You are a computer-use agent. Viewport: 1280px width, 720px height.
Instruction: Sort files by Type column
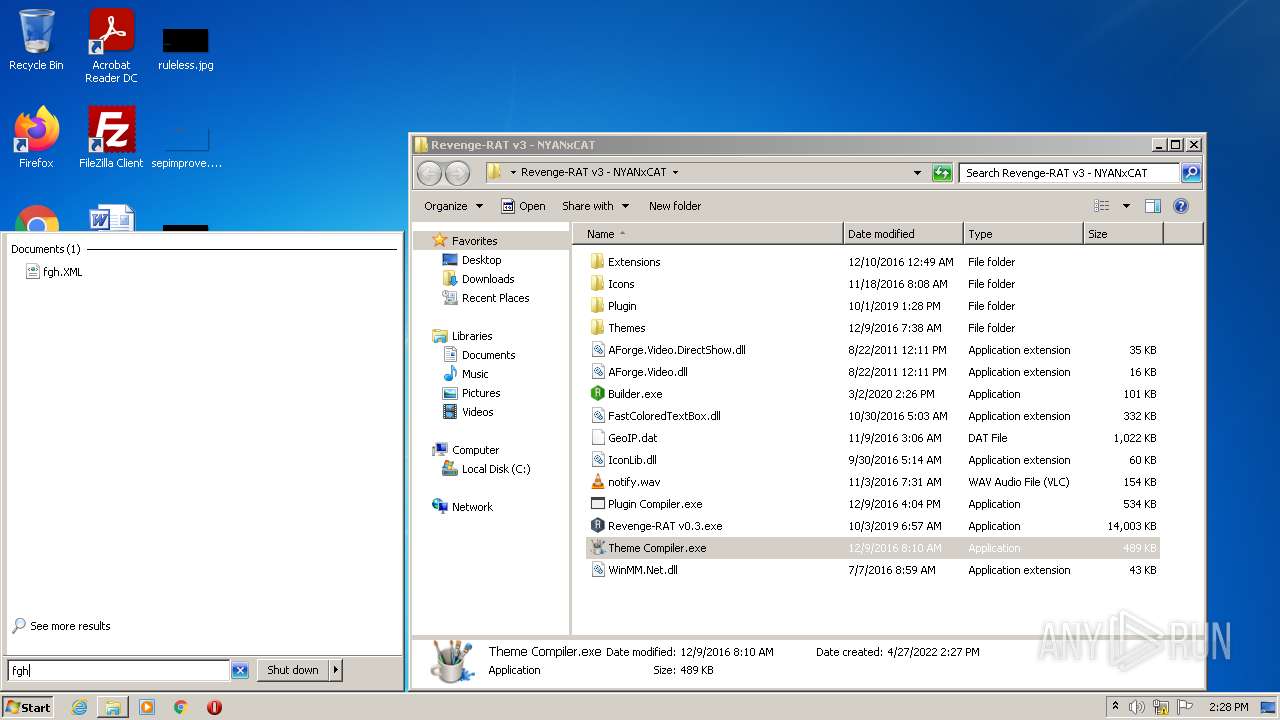[1023, 234]
